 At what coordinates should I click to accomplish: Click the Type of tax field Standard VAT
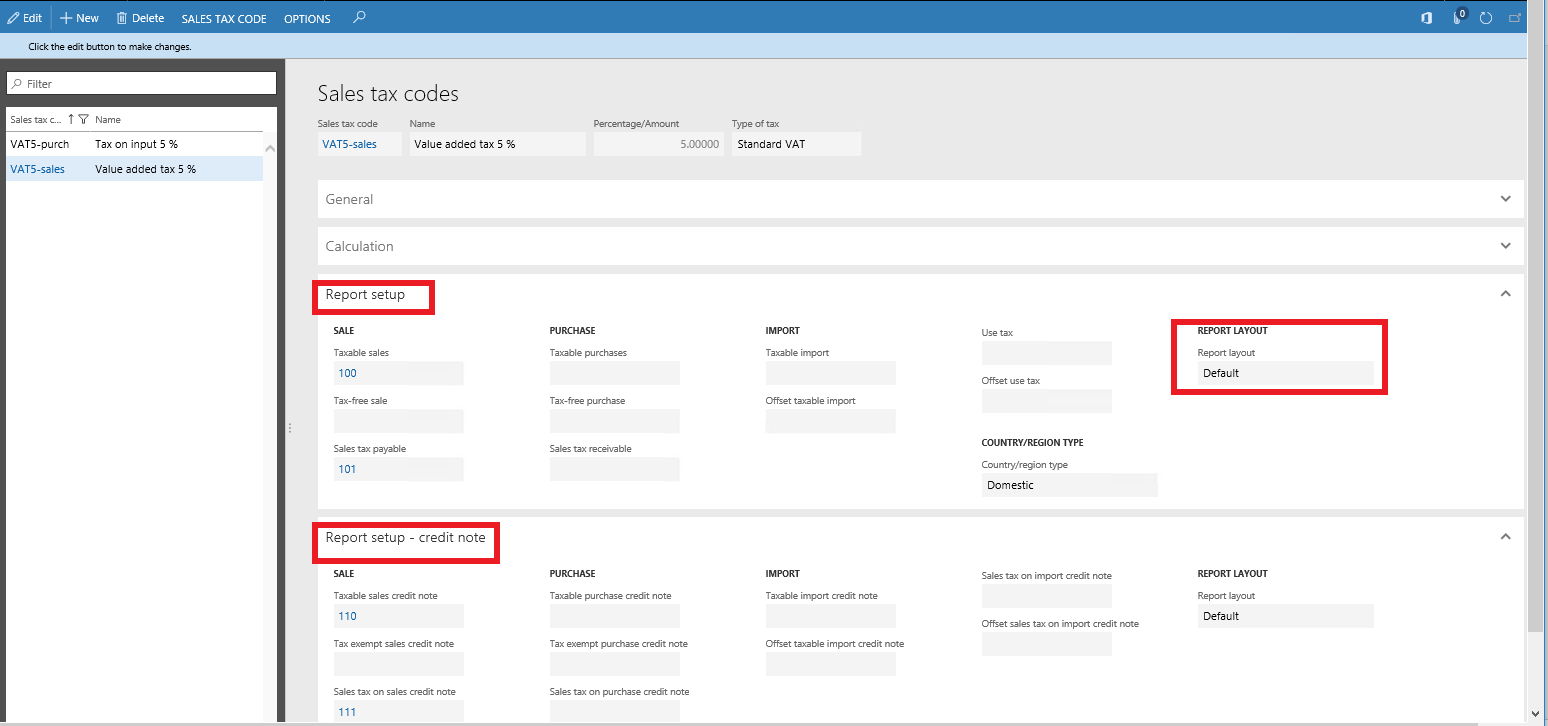[x=796, y=144]
